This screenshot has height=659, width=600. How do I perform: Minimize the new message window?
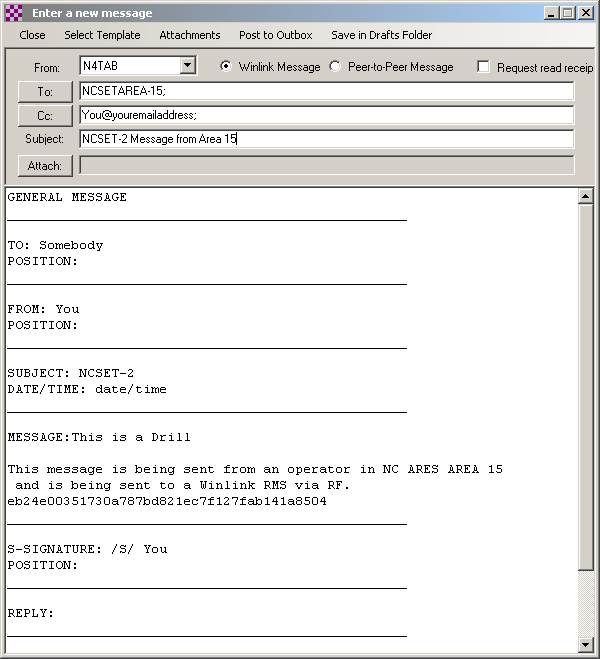point(550,13)
